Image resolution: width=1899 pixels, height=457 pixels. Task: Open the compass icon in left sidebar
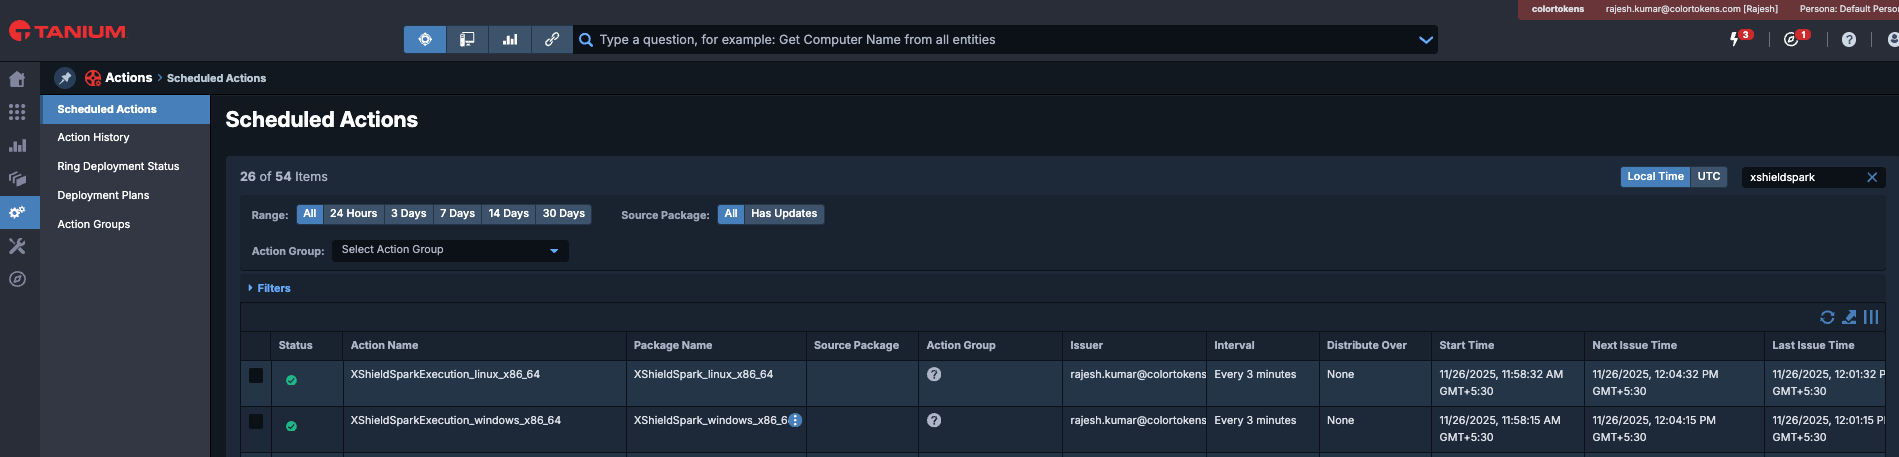coord(17,279)
